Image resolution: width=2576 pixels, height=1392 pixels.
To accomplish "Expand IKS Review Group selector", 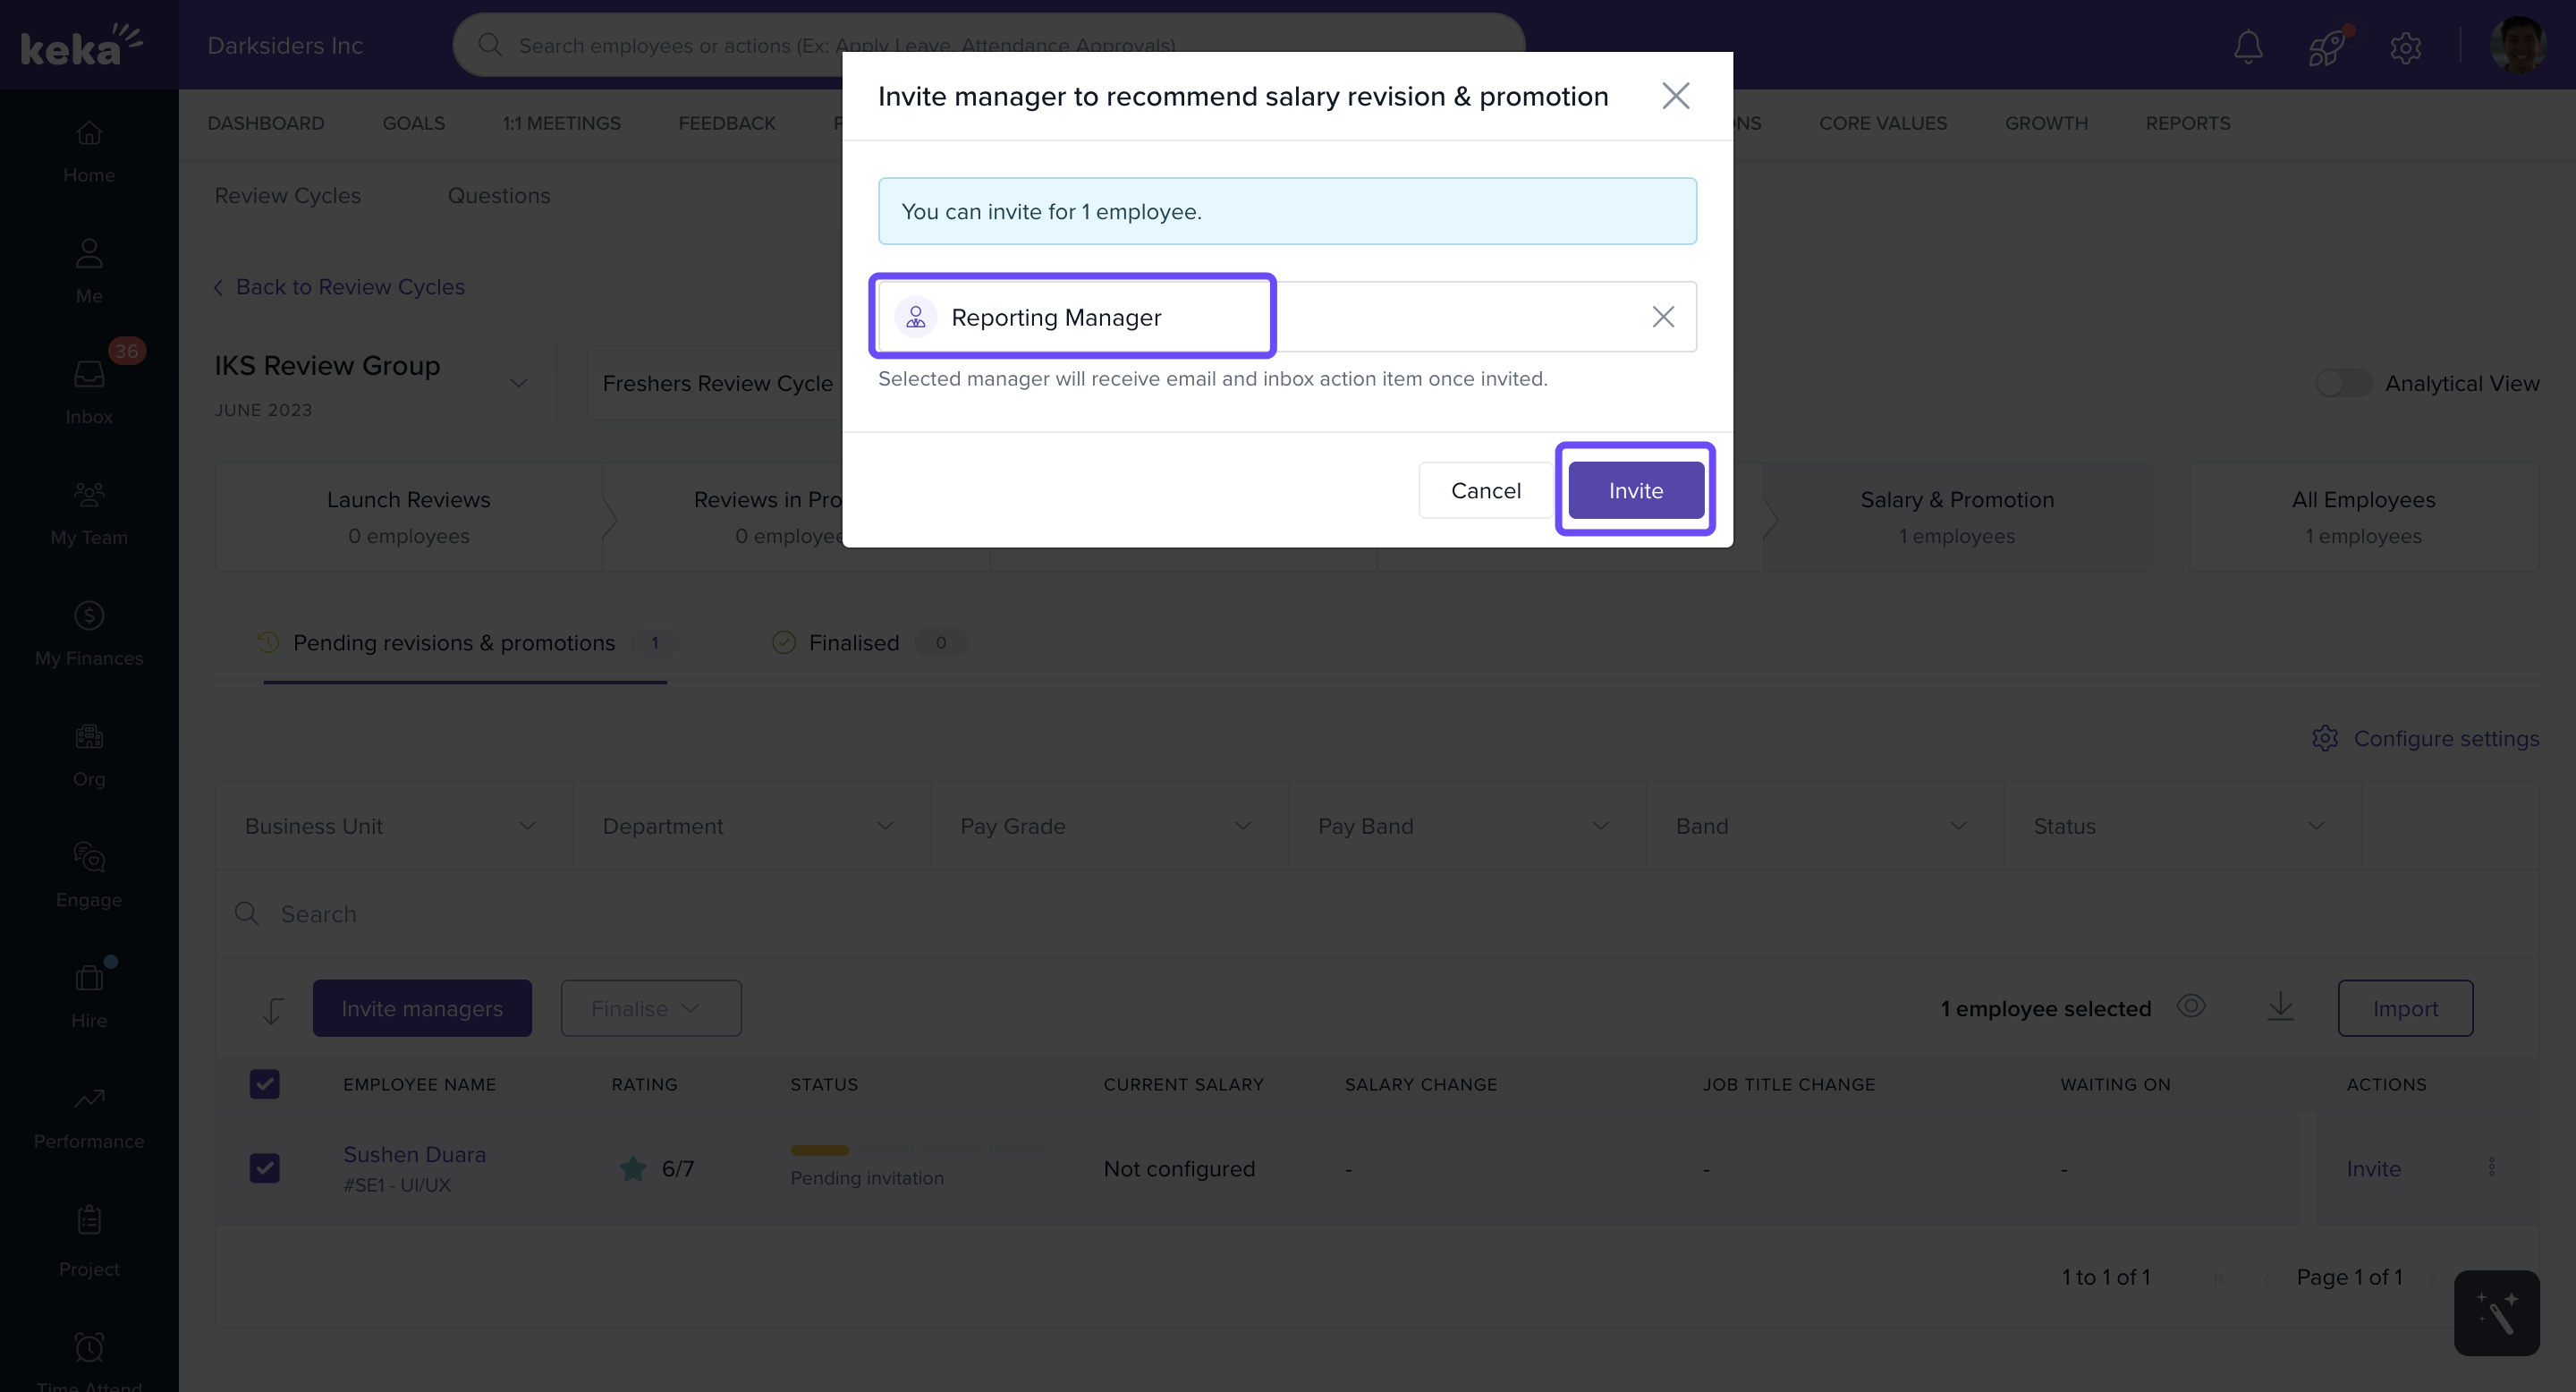I will coord(518,383).
